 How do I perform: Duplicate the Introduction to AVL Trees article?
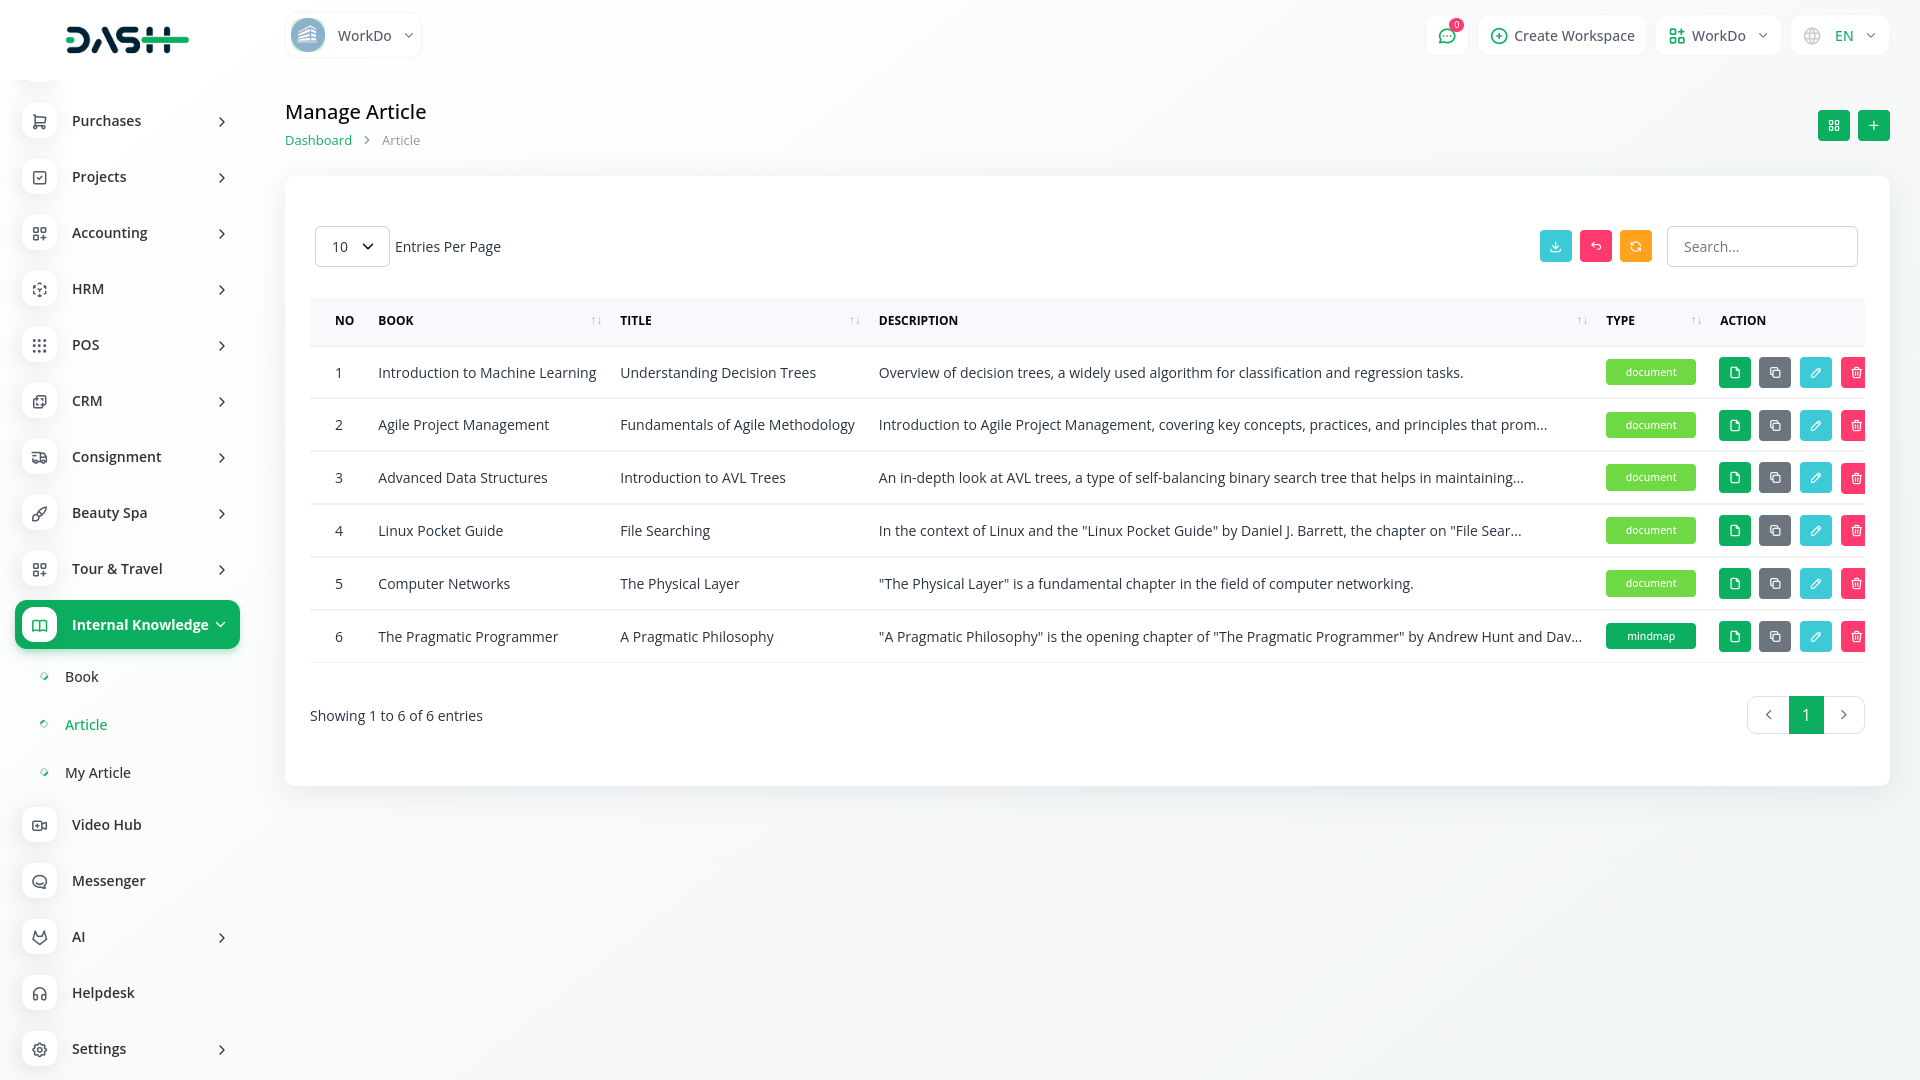click(x=1775, y=478)
